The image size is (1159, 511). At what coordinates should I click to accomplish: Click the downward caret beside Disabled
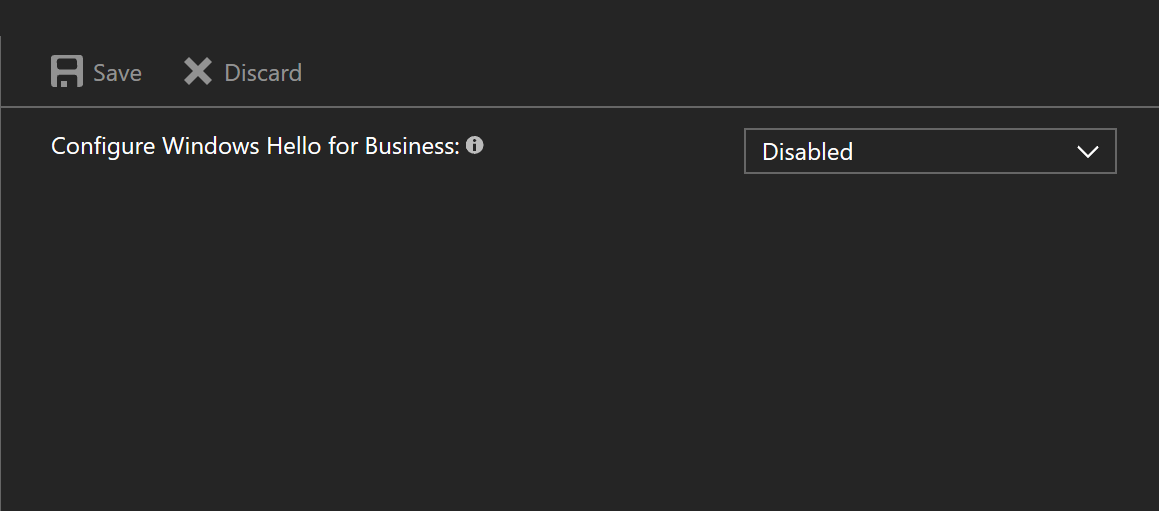point(1087,152)
